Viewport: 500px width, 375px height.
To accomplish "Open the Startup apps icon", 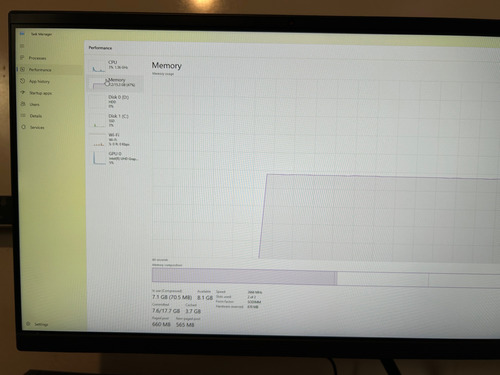I will coord(23,93).
